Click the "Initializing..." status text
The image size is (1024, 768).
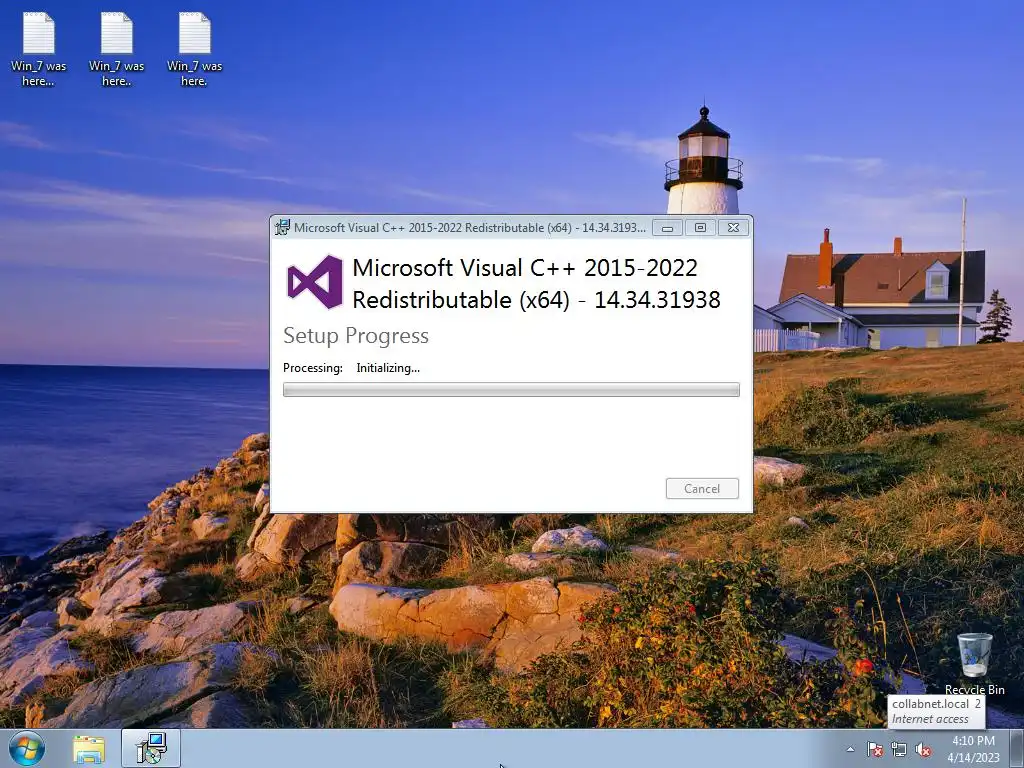pos(388,368)
